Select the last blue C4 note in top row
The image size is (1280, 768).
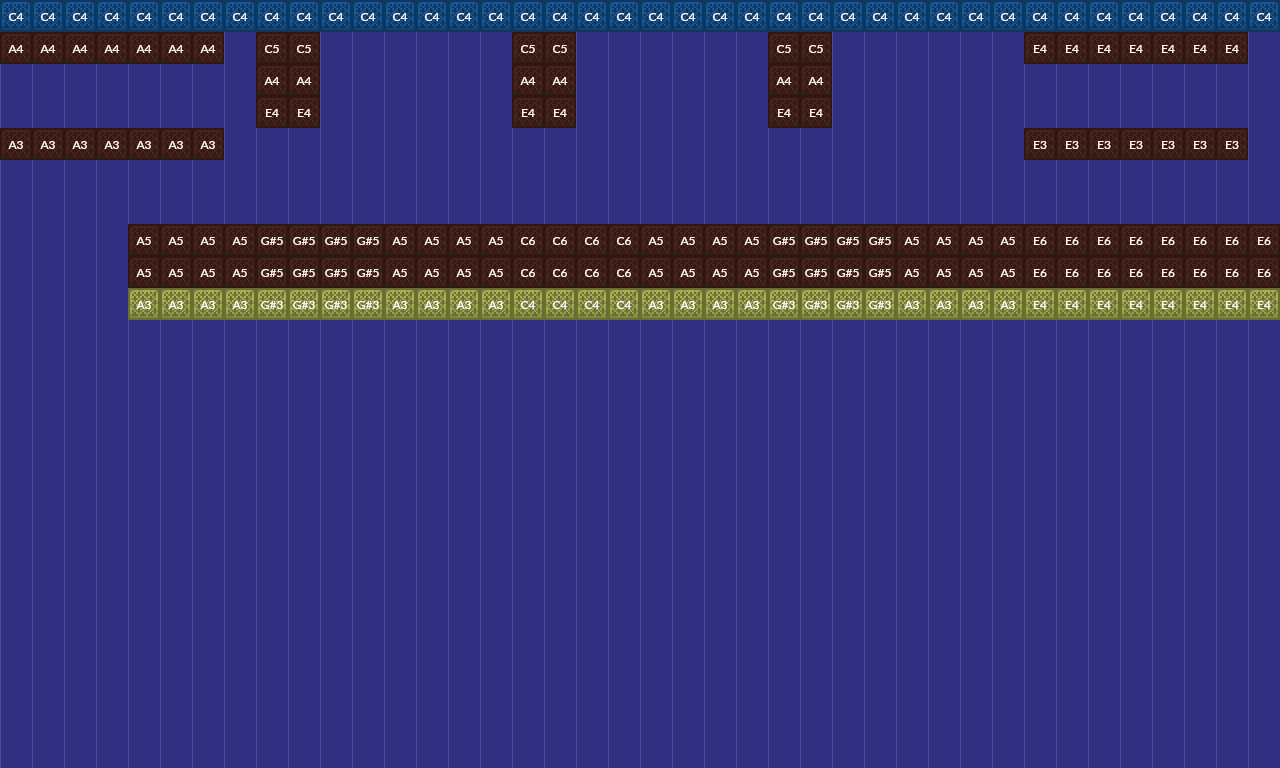click(1264, 16)
